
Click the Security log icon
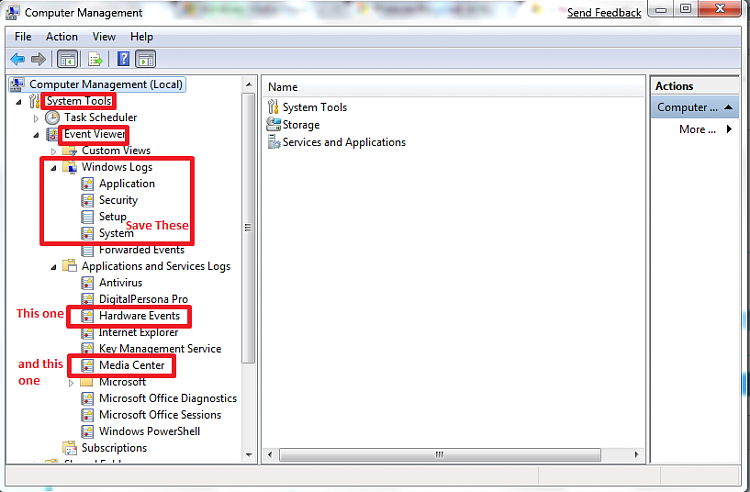pyautogui.click(x=87, y=200)
